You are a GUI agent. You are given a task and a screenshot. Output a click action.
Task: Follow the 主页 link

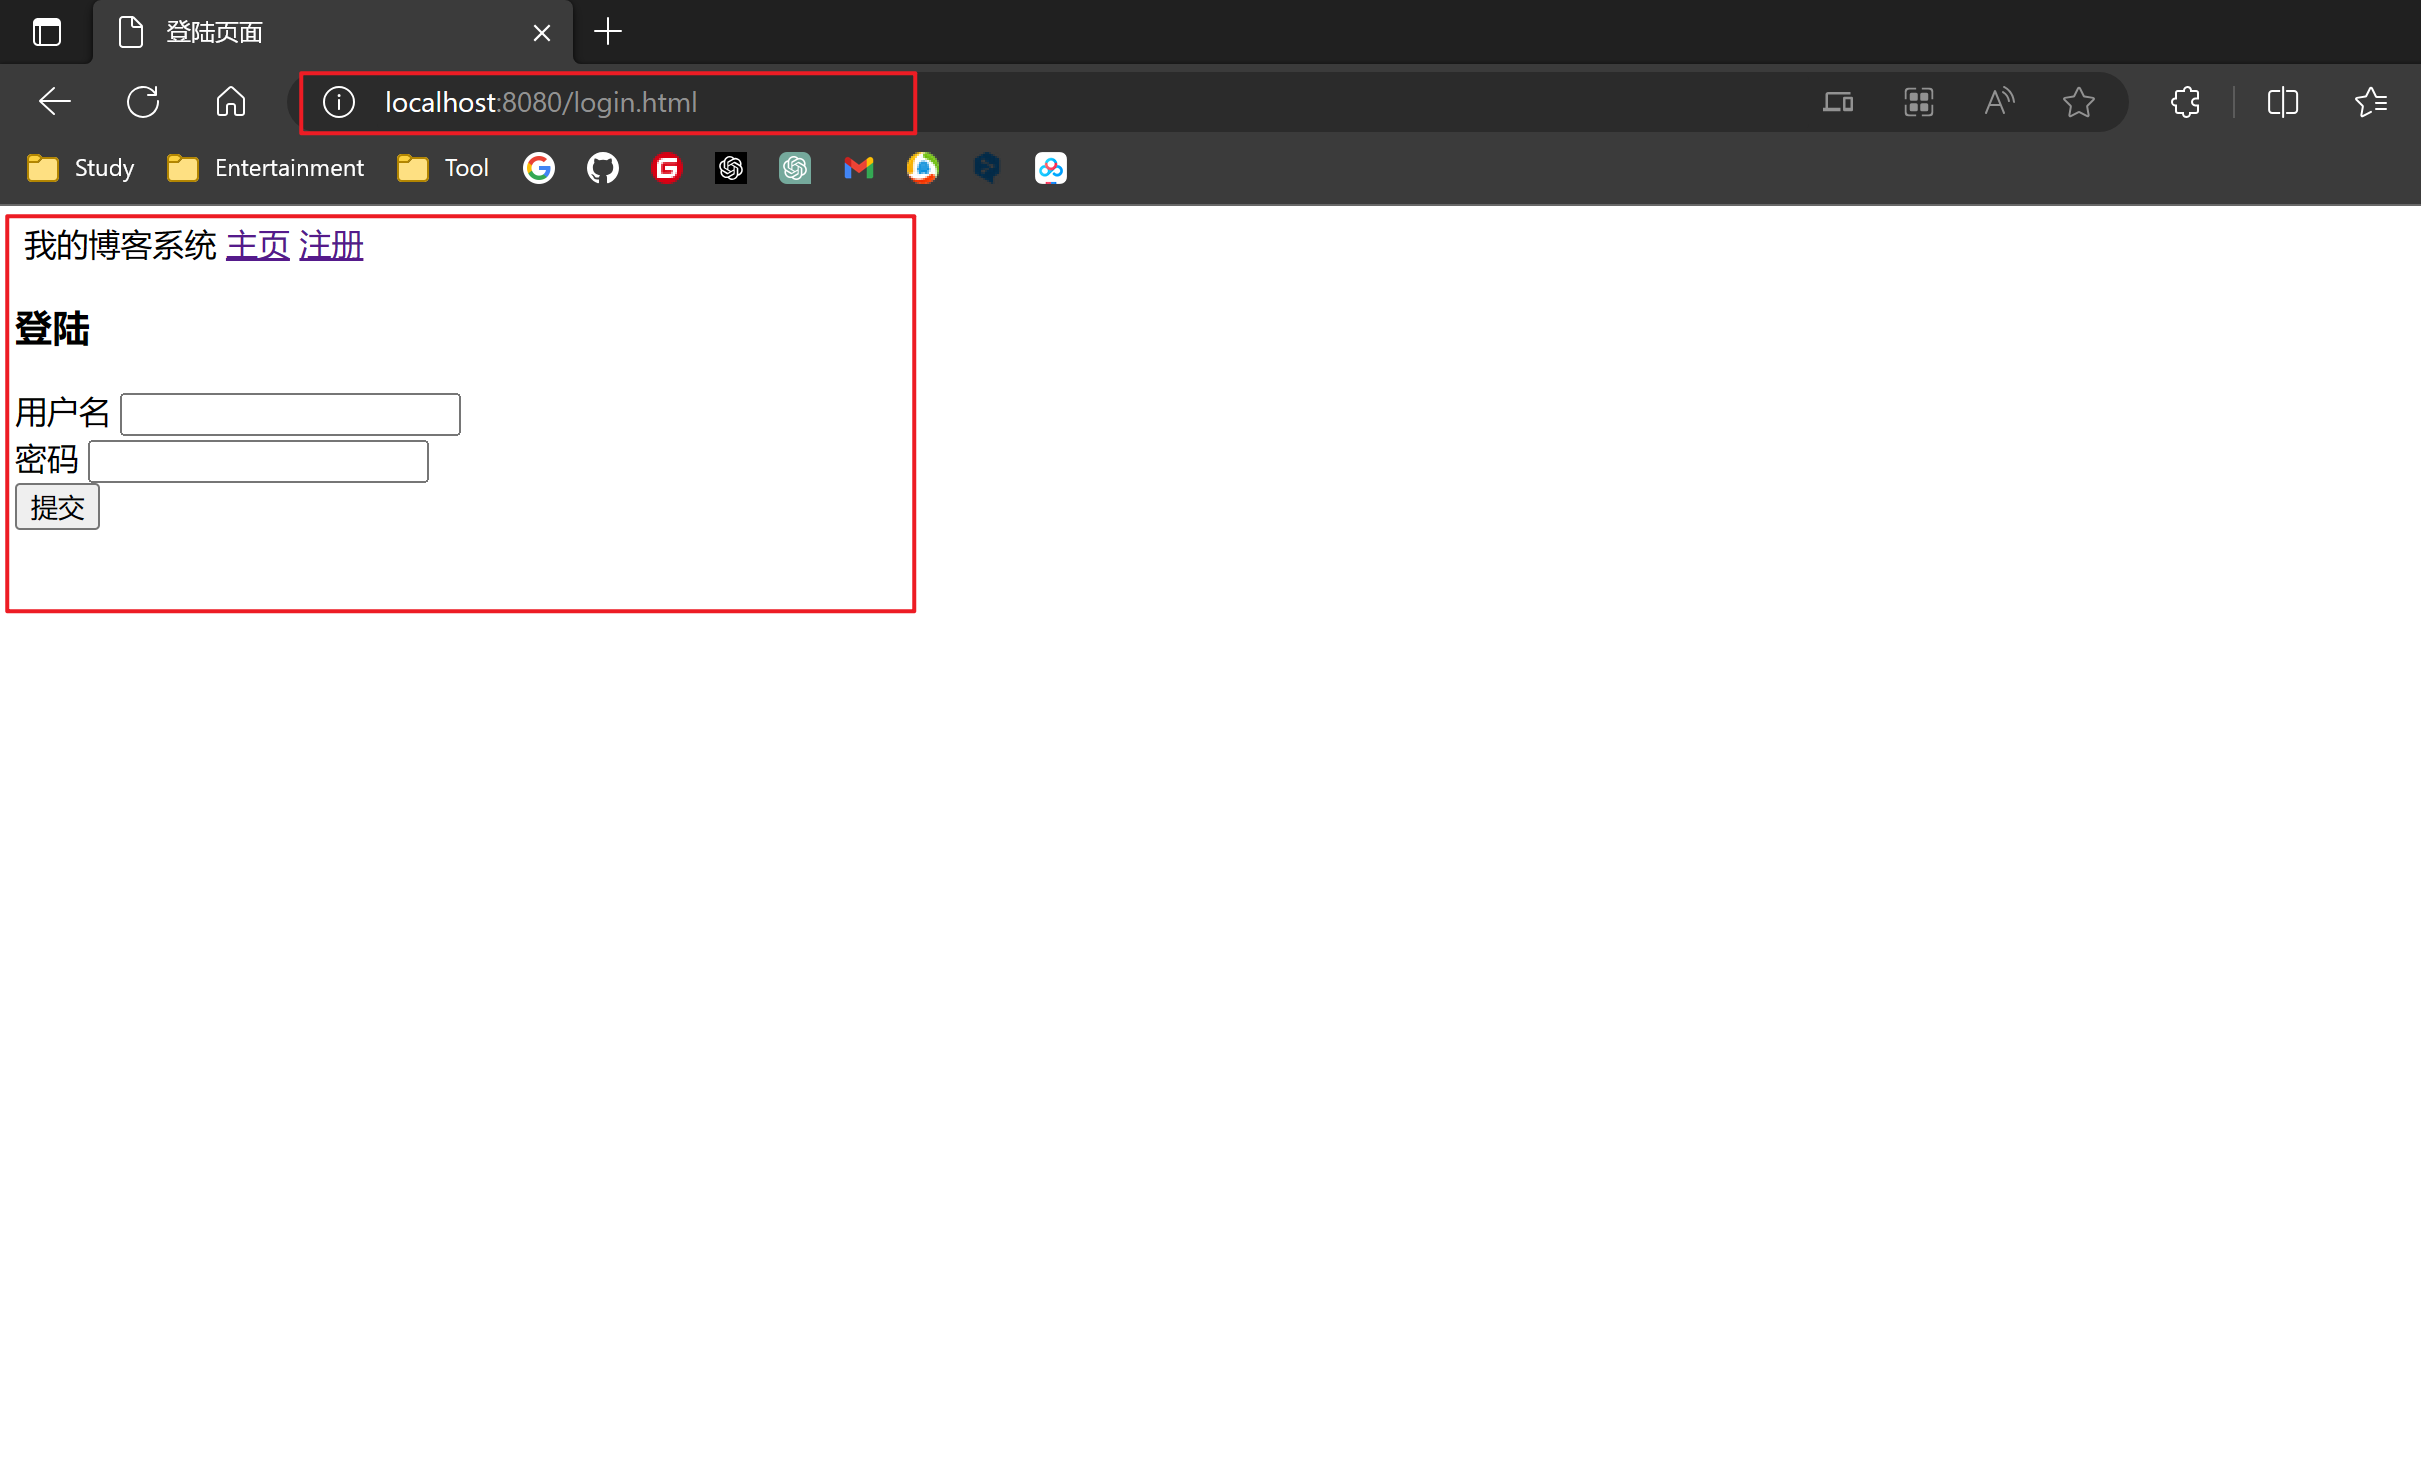257,245
